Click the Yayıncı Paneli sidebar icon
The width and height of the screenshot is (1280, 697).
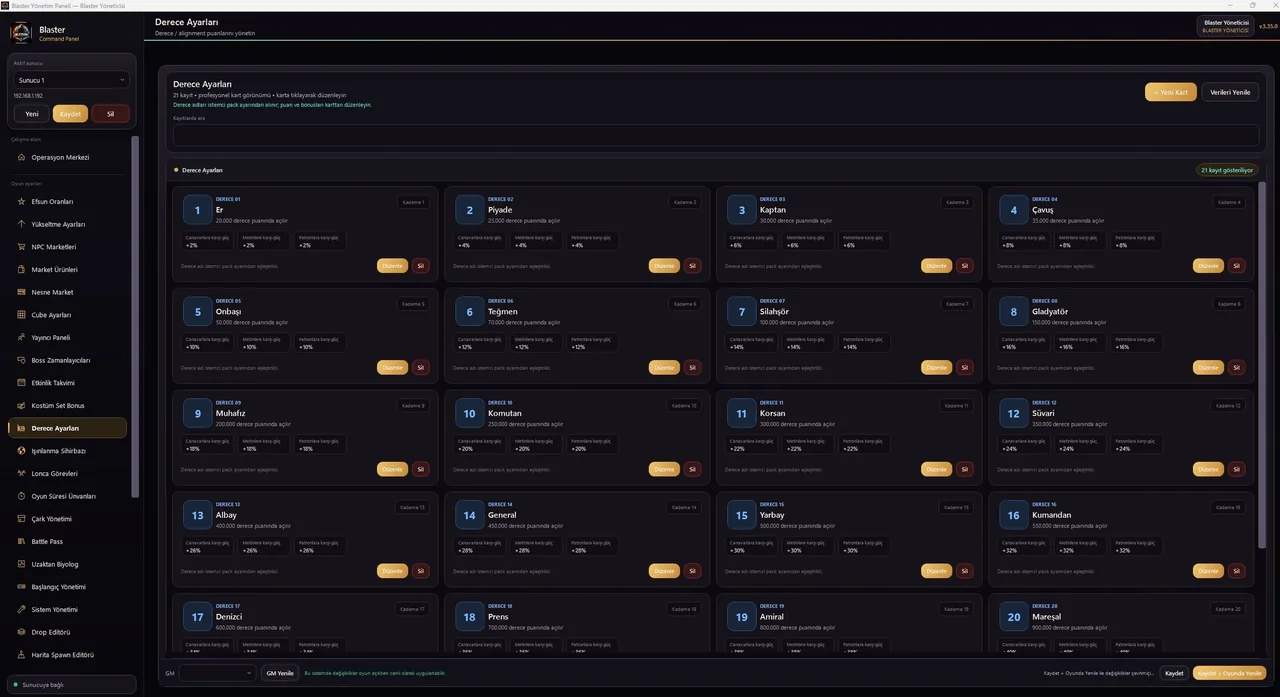tap(21, 337)
